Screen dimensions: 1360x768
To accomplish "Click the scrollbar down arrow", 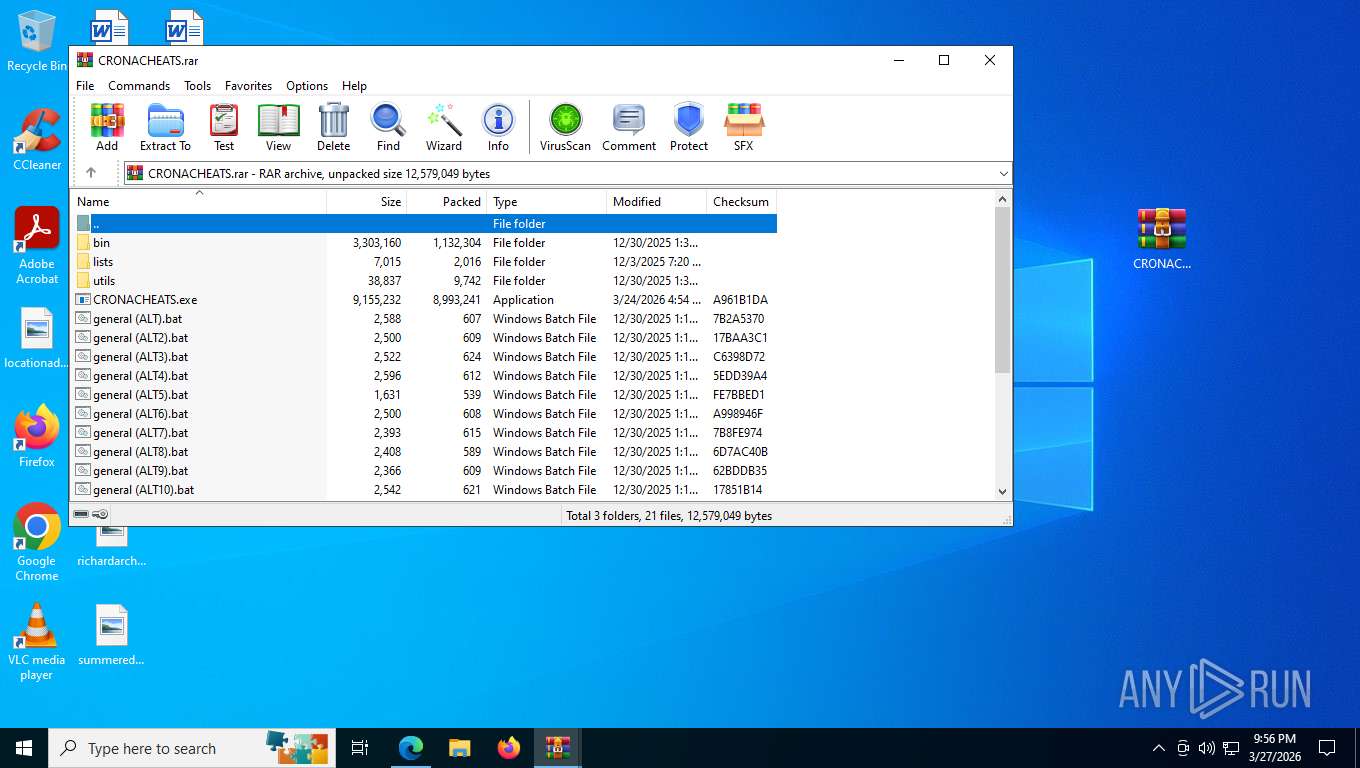I will click(1003, 491).
